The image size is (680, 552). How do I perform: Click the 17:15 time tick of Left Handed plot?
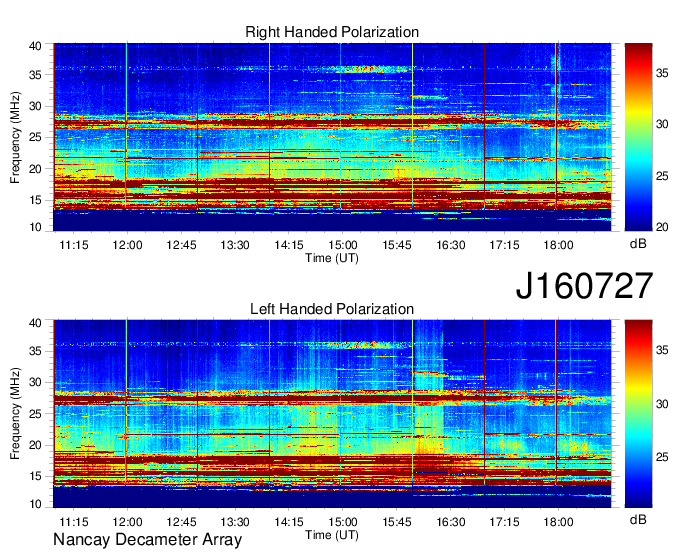point(504,522)
